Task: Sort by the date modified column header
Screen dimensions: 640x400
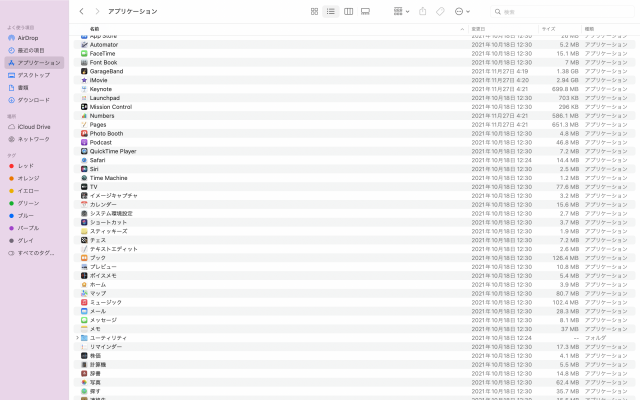Action: (478, 29)
